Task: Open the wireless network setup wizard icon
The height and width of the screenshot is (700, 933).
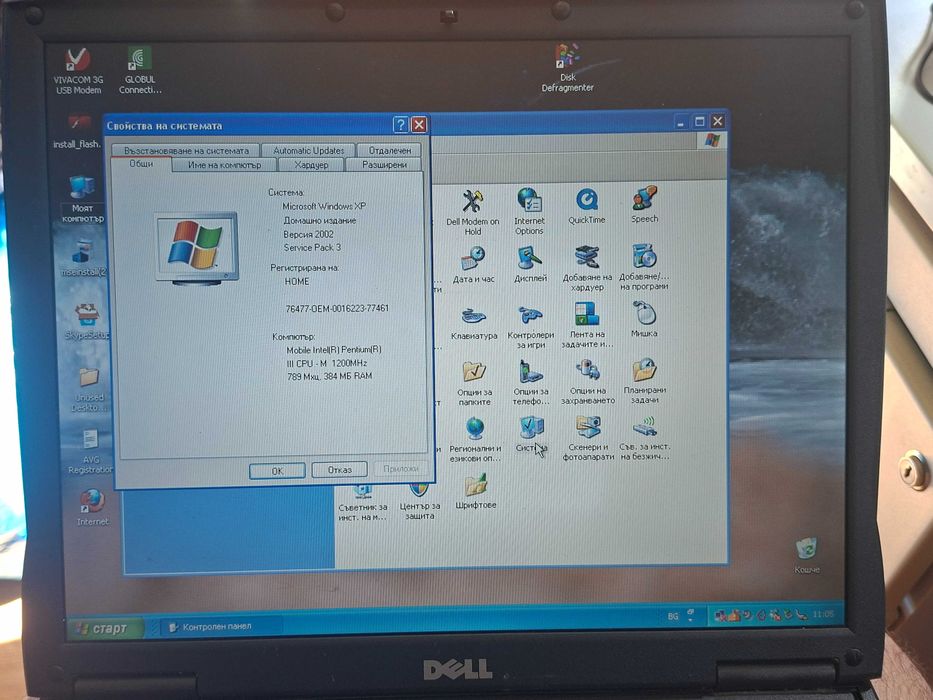Action: [x=644, y=438]
